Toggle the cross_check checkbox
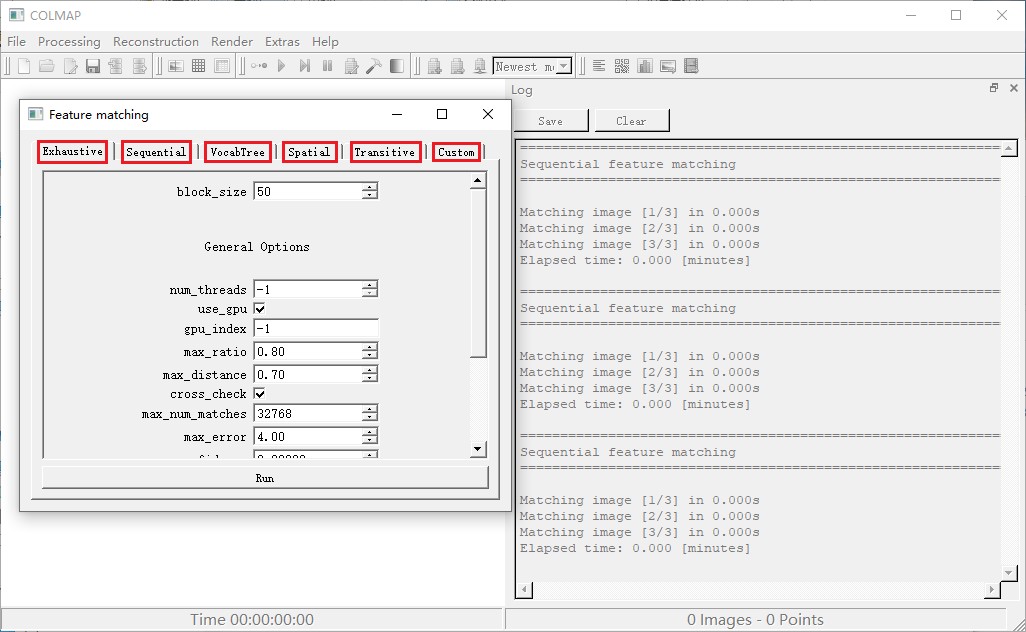This screenshot has height=632, width=1026. point(260,394)
